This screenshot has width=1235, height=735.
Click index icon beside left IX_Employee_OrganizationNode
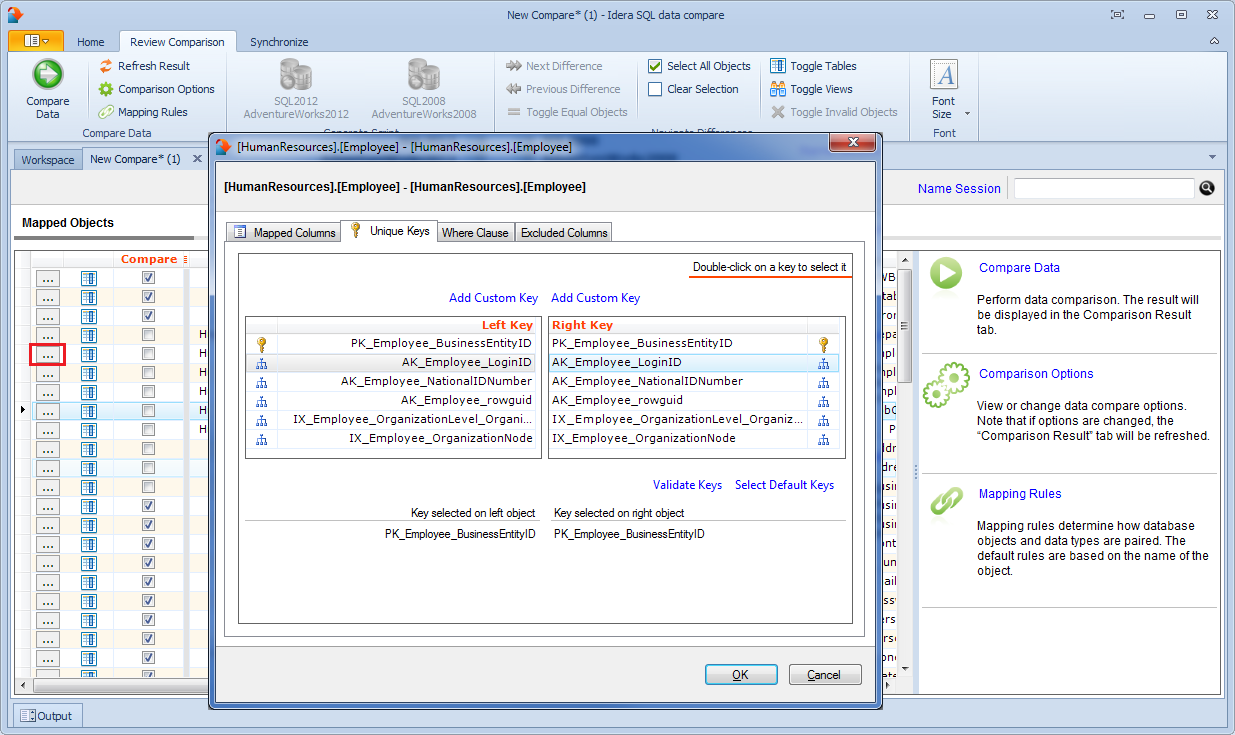[x=262, y=438]
